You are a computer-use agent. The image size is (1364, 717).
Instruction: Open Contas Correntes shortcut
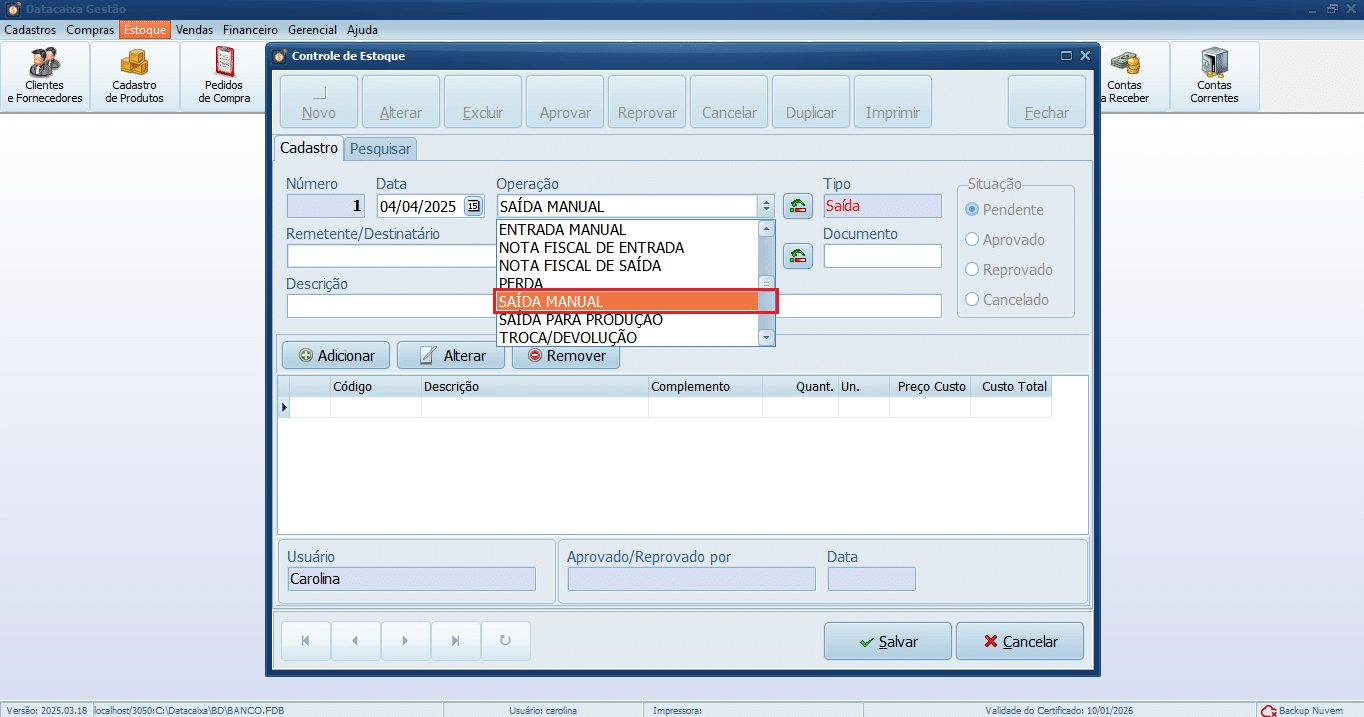[x=1213, y=75]
